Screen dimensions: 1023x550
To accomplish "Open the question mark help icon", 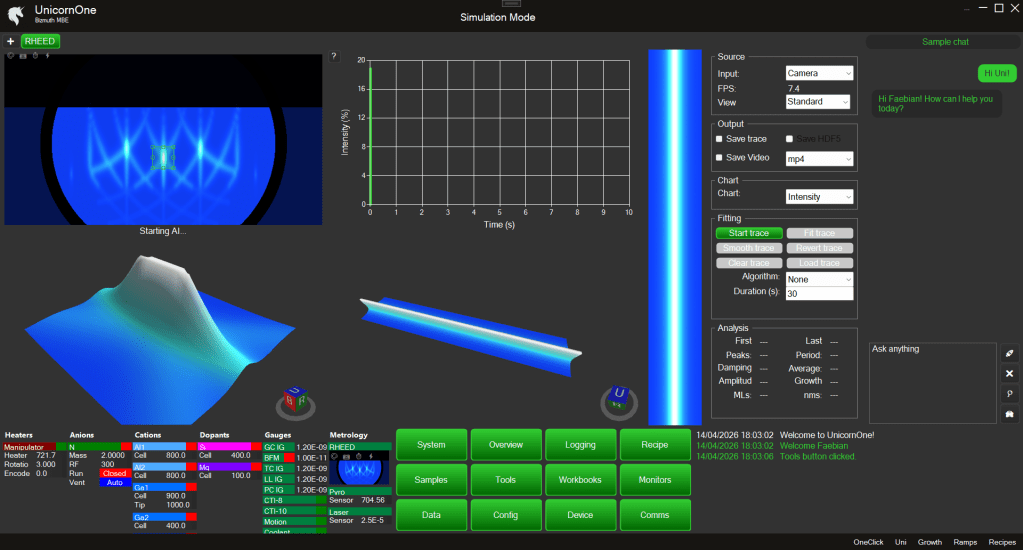I will pyautogui.click(x=334, y=56).
